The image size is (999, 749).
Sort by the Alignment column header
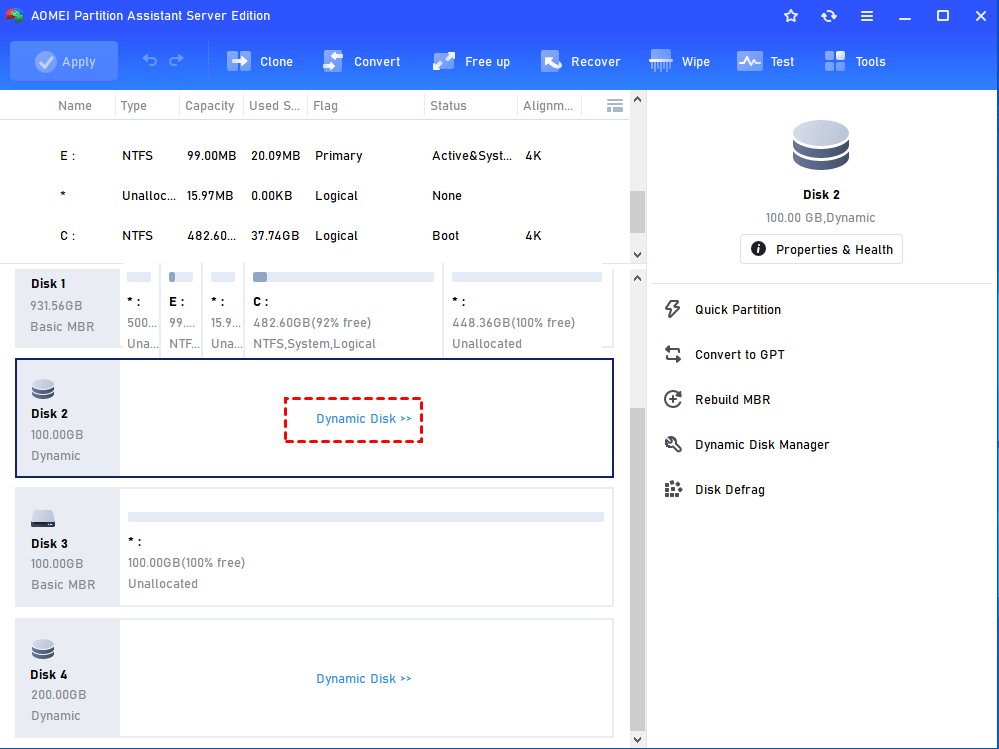[548, 106]
